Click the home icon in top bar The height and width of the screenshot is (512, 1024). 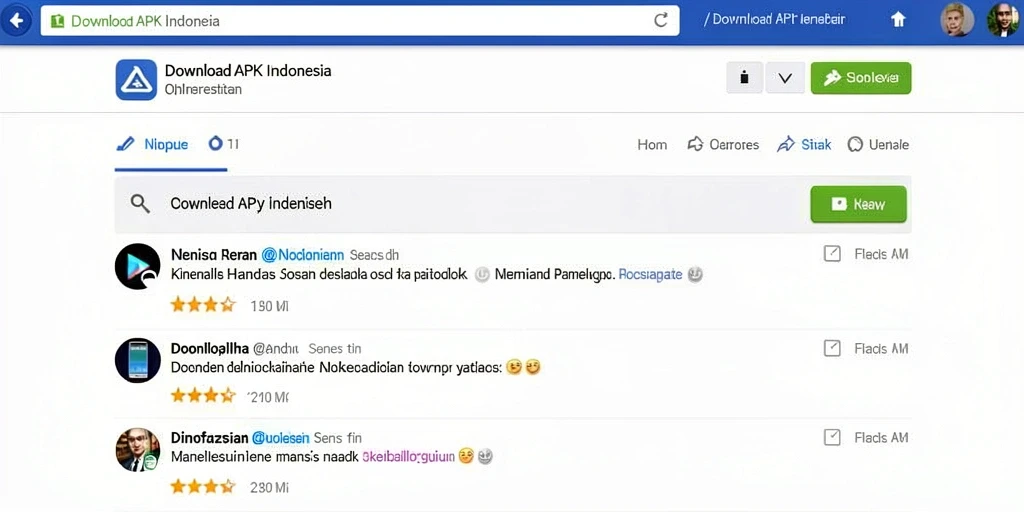(899, 20)
